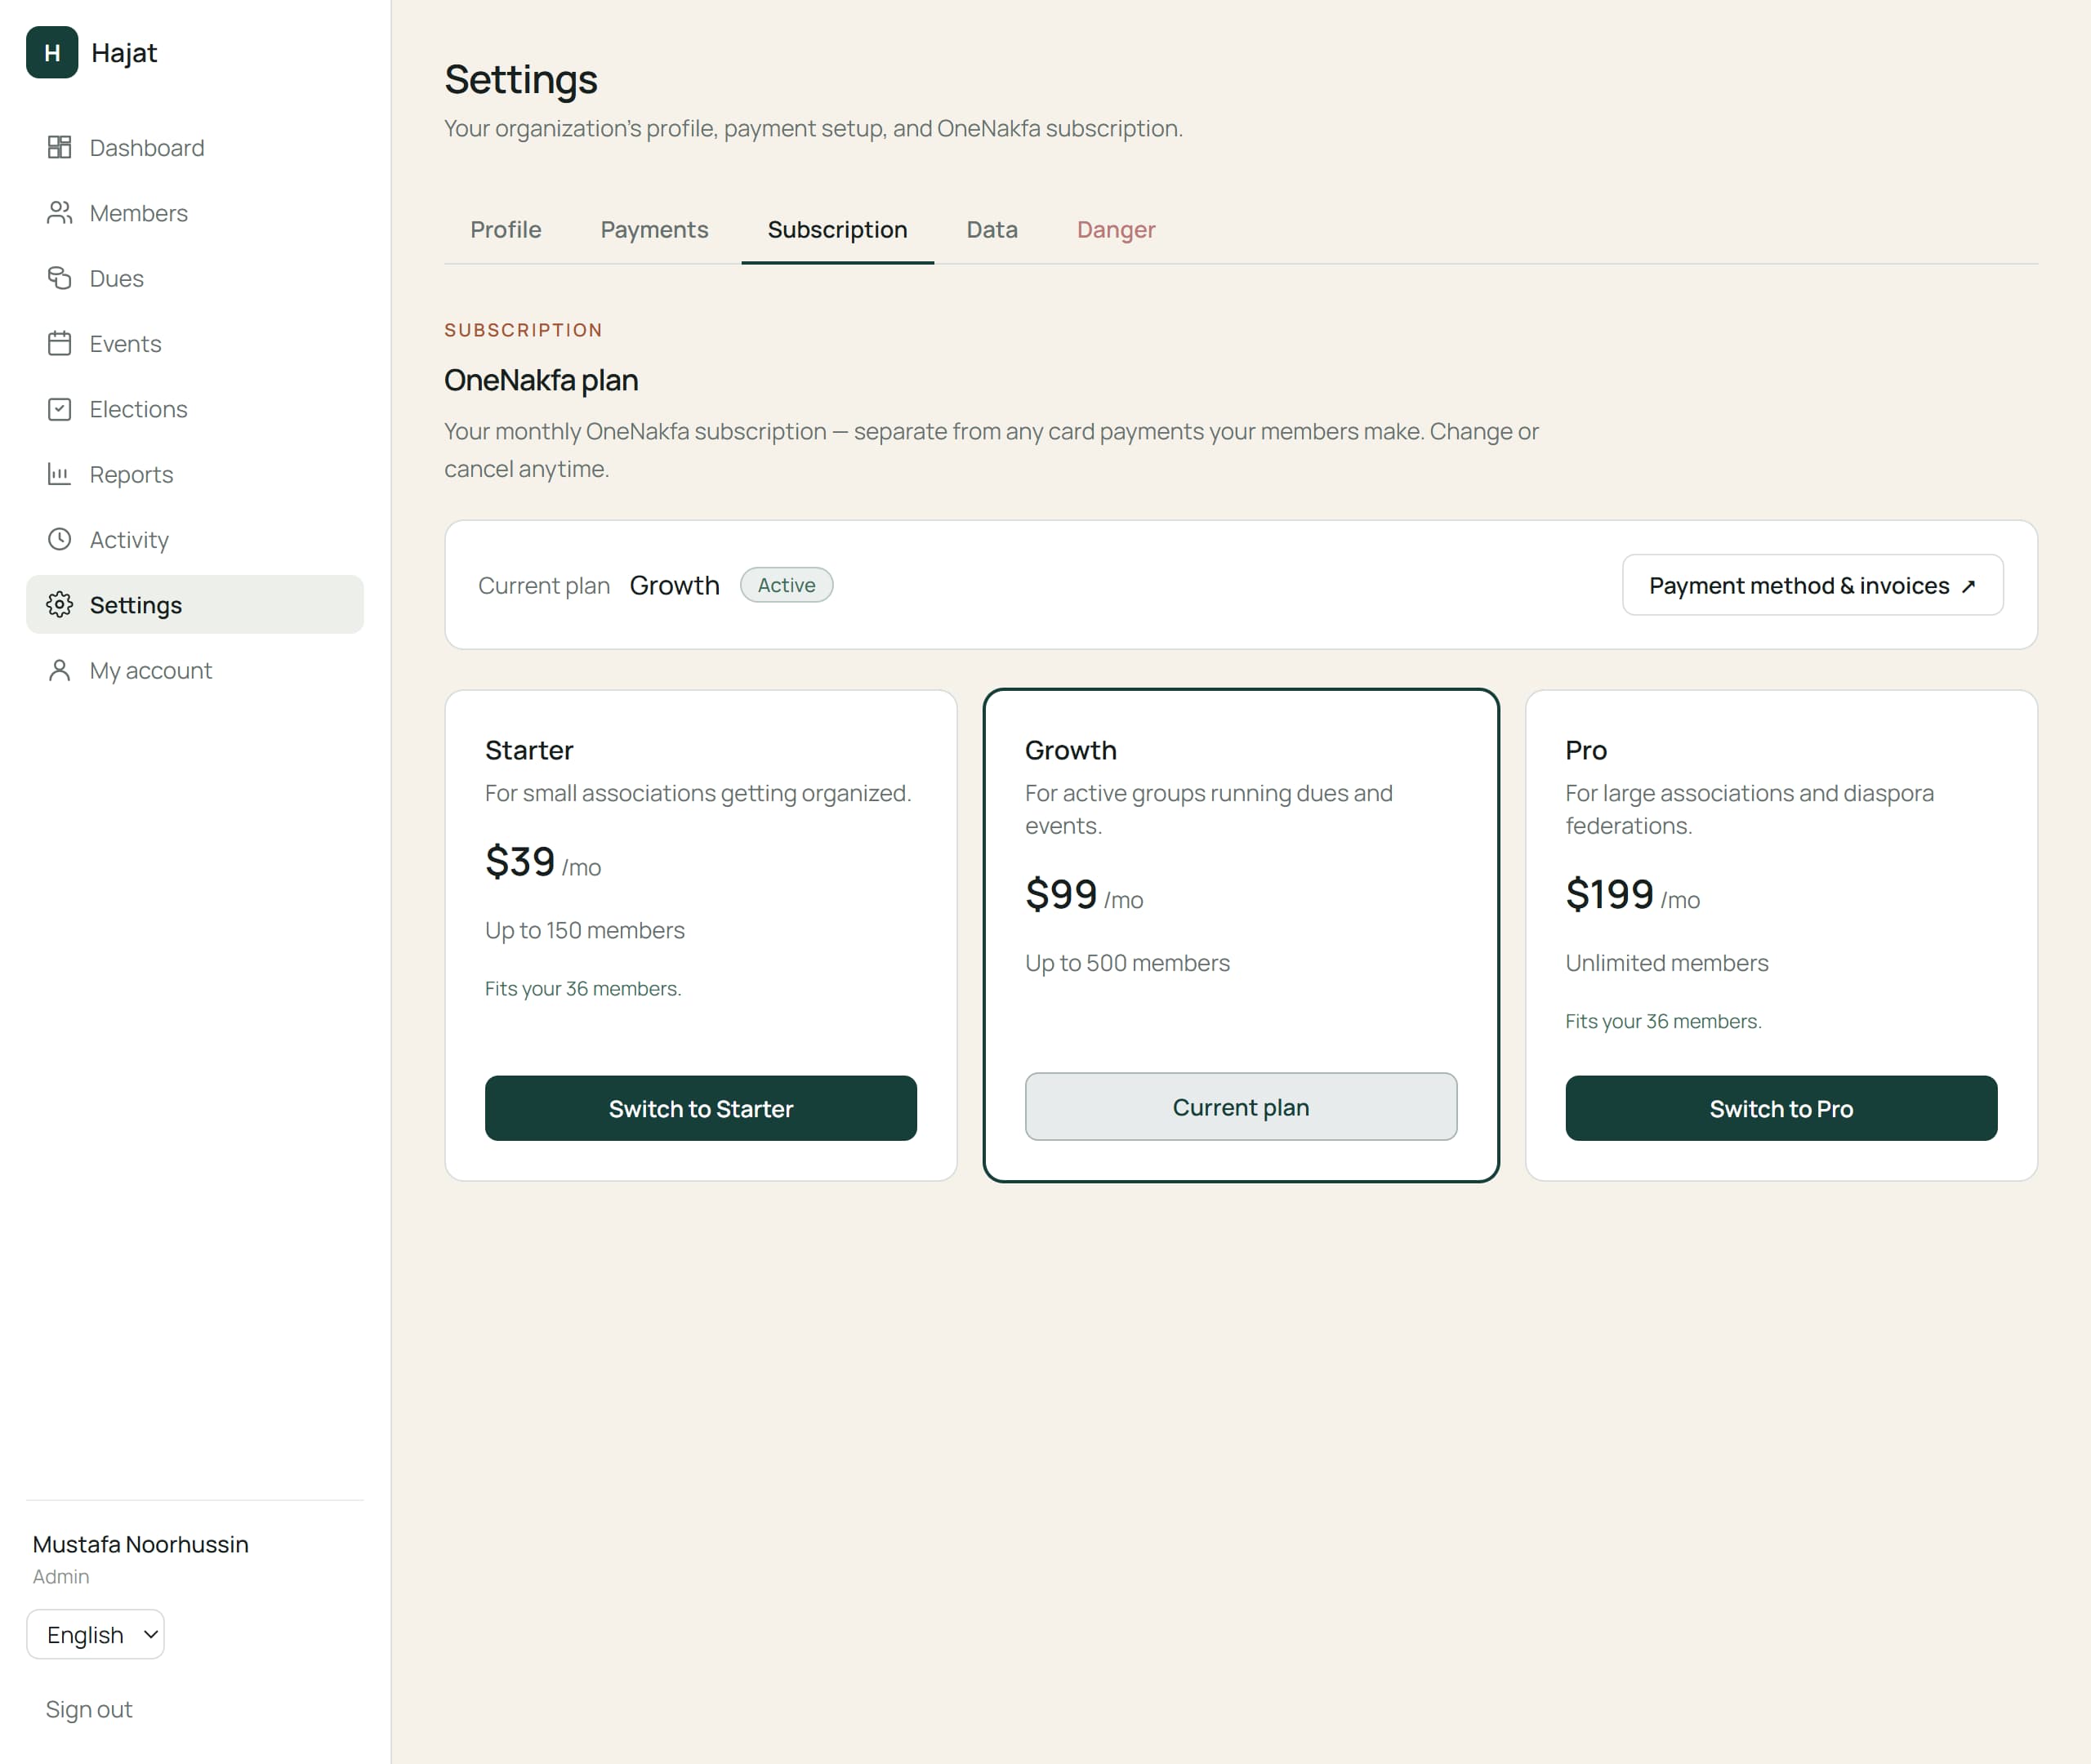Image resolution: width=2091 pixels, height=1764 pixels.
Task: View the Reports page
Action: (x=195, y=474)
